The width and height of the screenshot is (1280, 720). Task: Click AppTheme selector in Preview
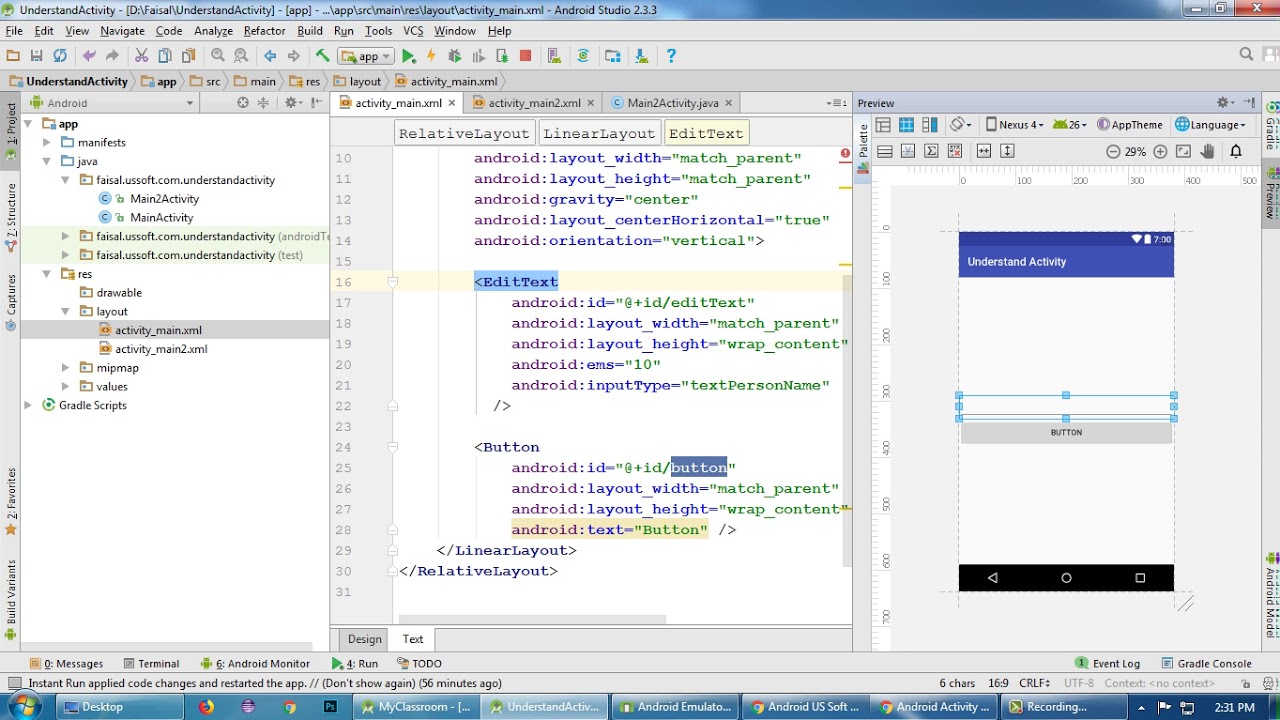[1130, 125]
